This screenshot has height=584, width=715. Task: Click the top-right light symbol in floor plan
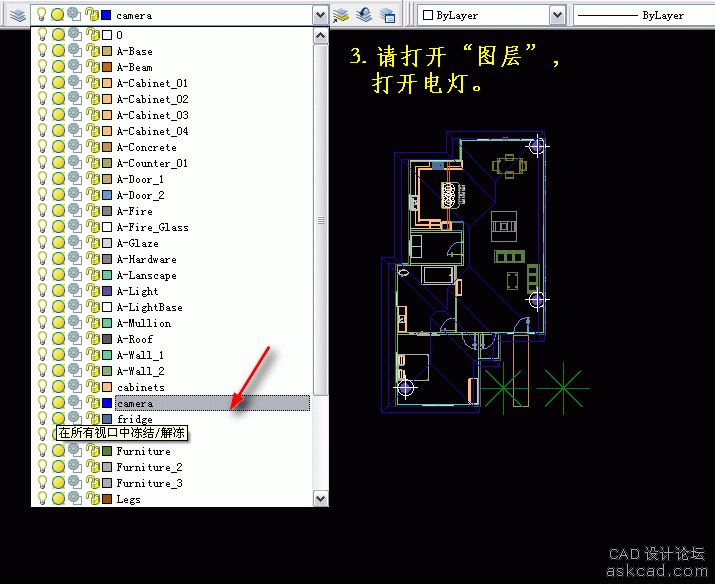[537, 146]
